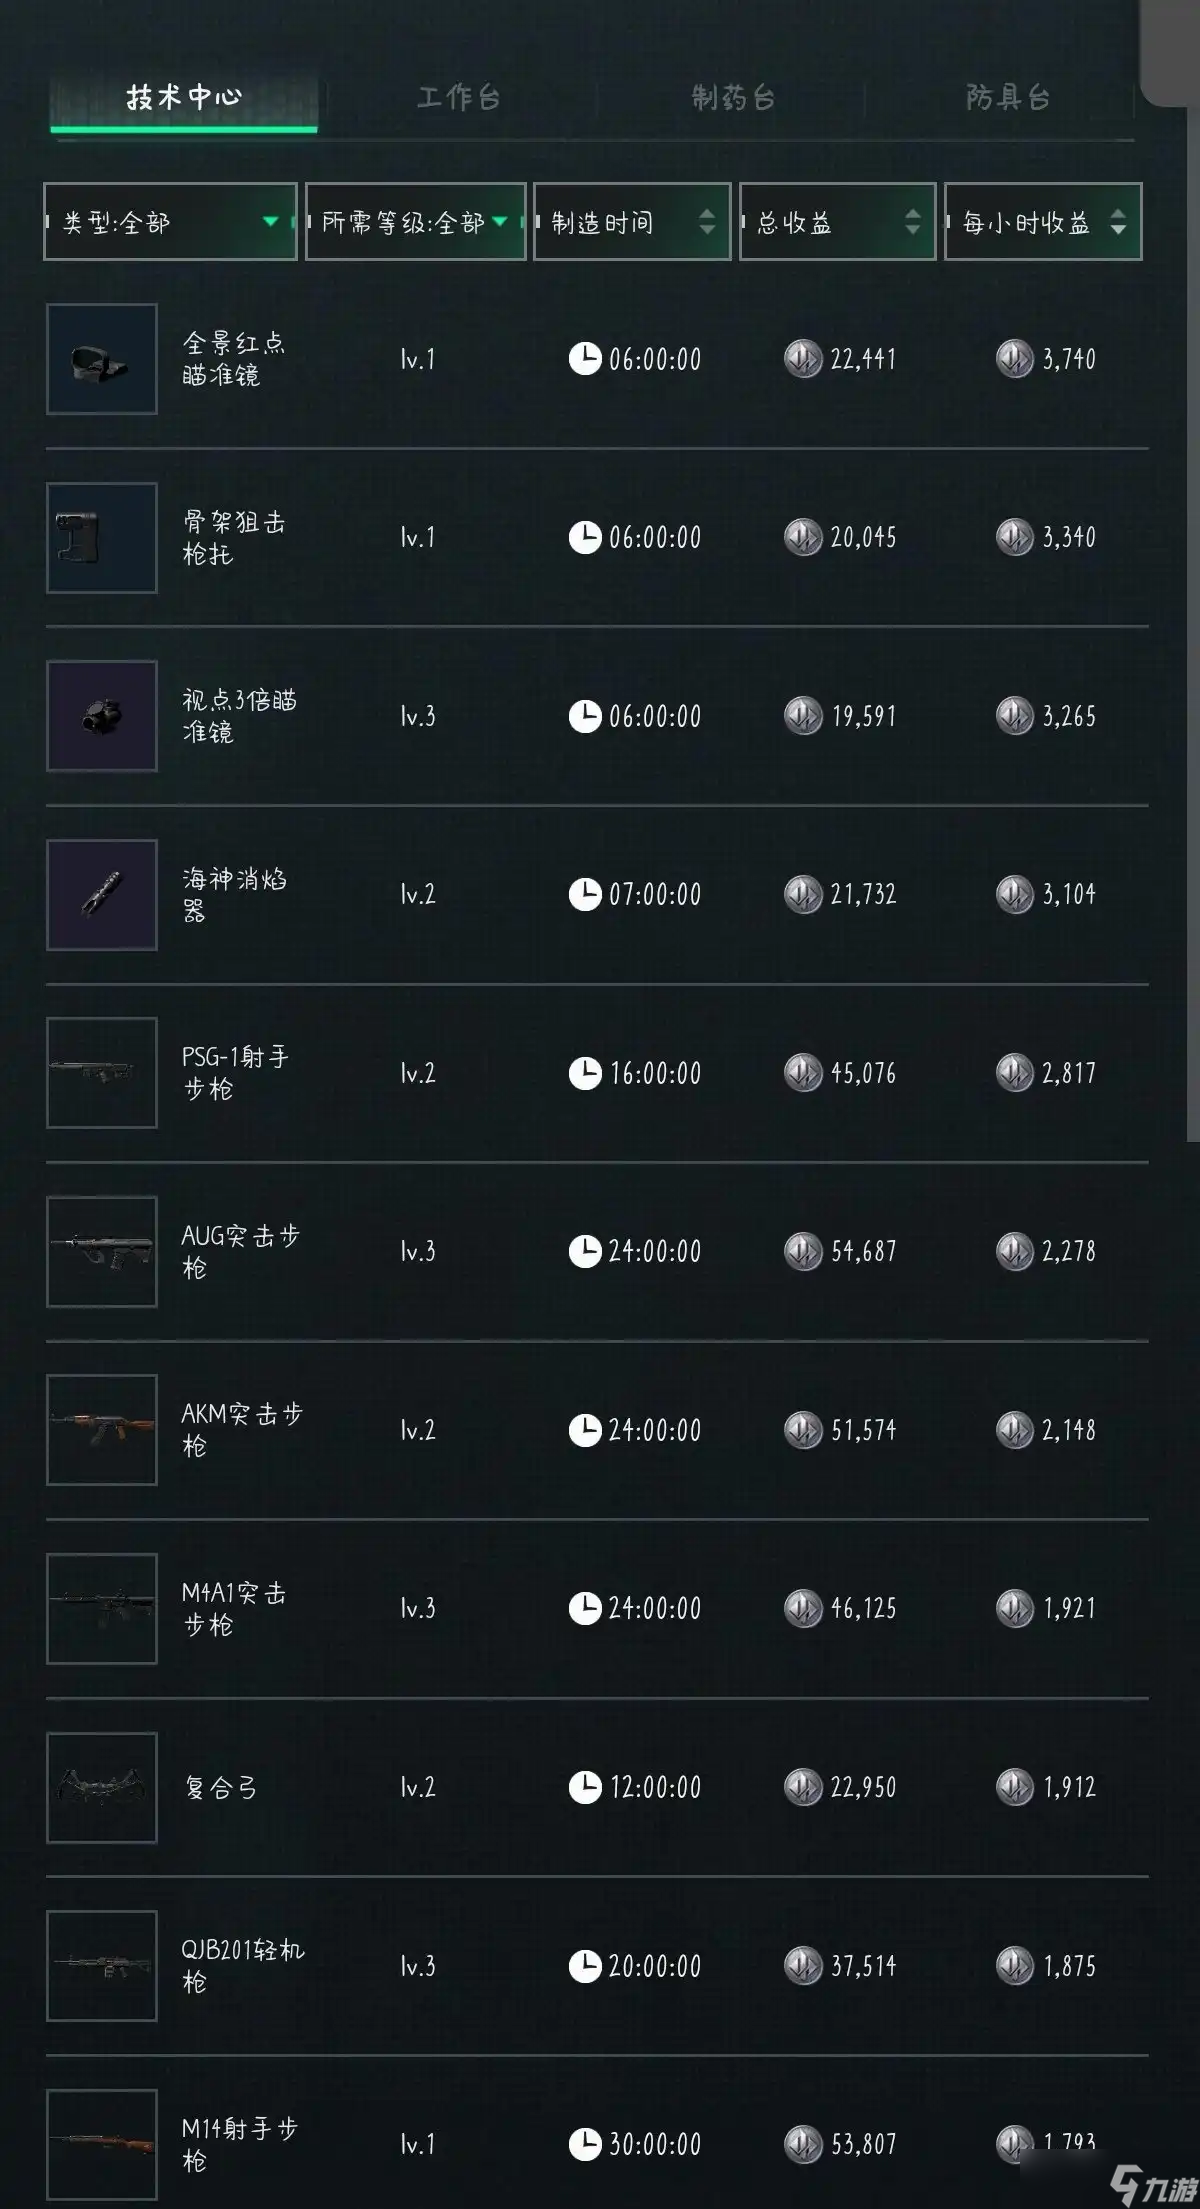The width and height of the screenshot is (1200, 2209).
Task: Click the M14射手步枪 weapon thumbnail
Action: (x=102, y=2142)
